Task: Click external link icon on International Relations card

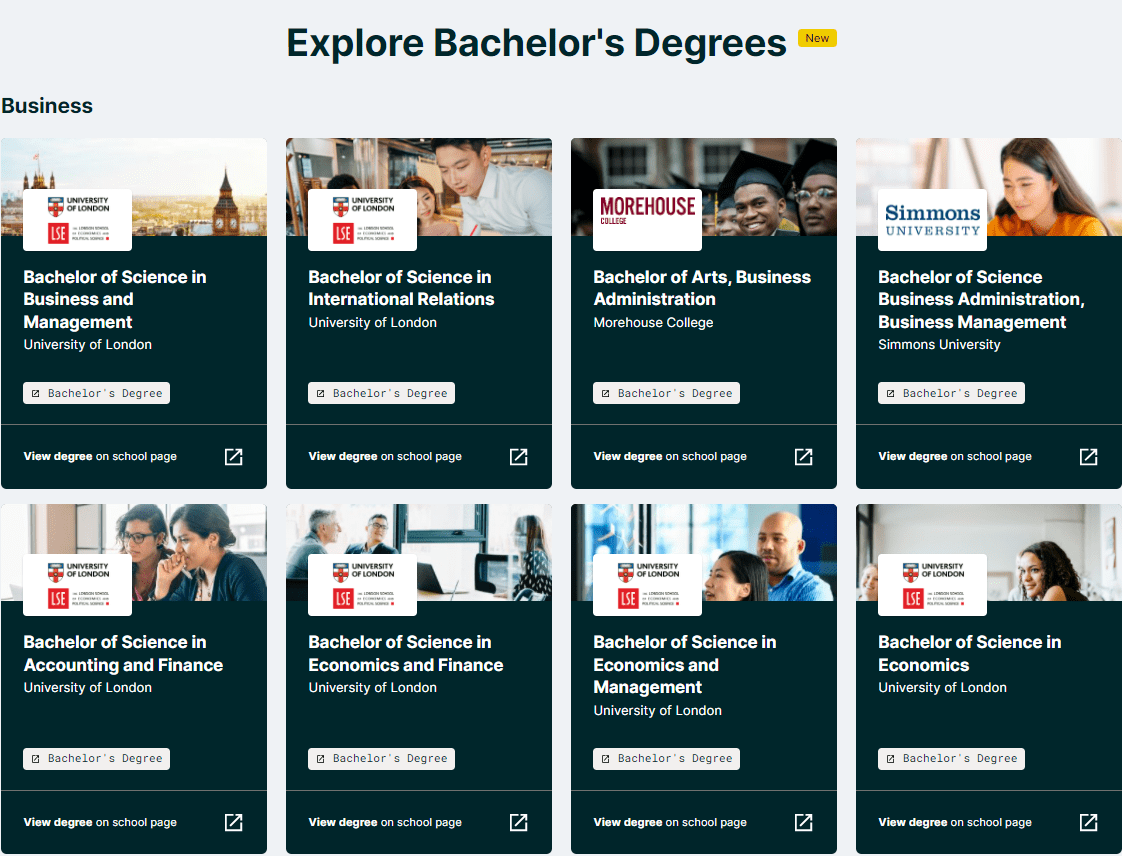Action: pyautogui.click(x=518, y=457)
